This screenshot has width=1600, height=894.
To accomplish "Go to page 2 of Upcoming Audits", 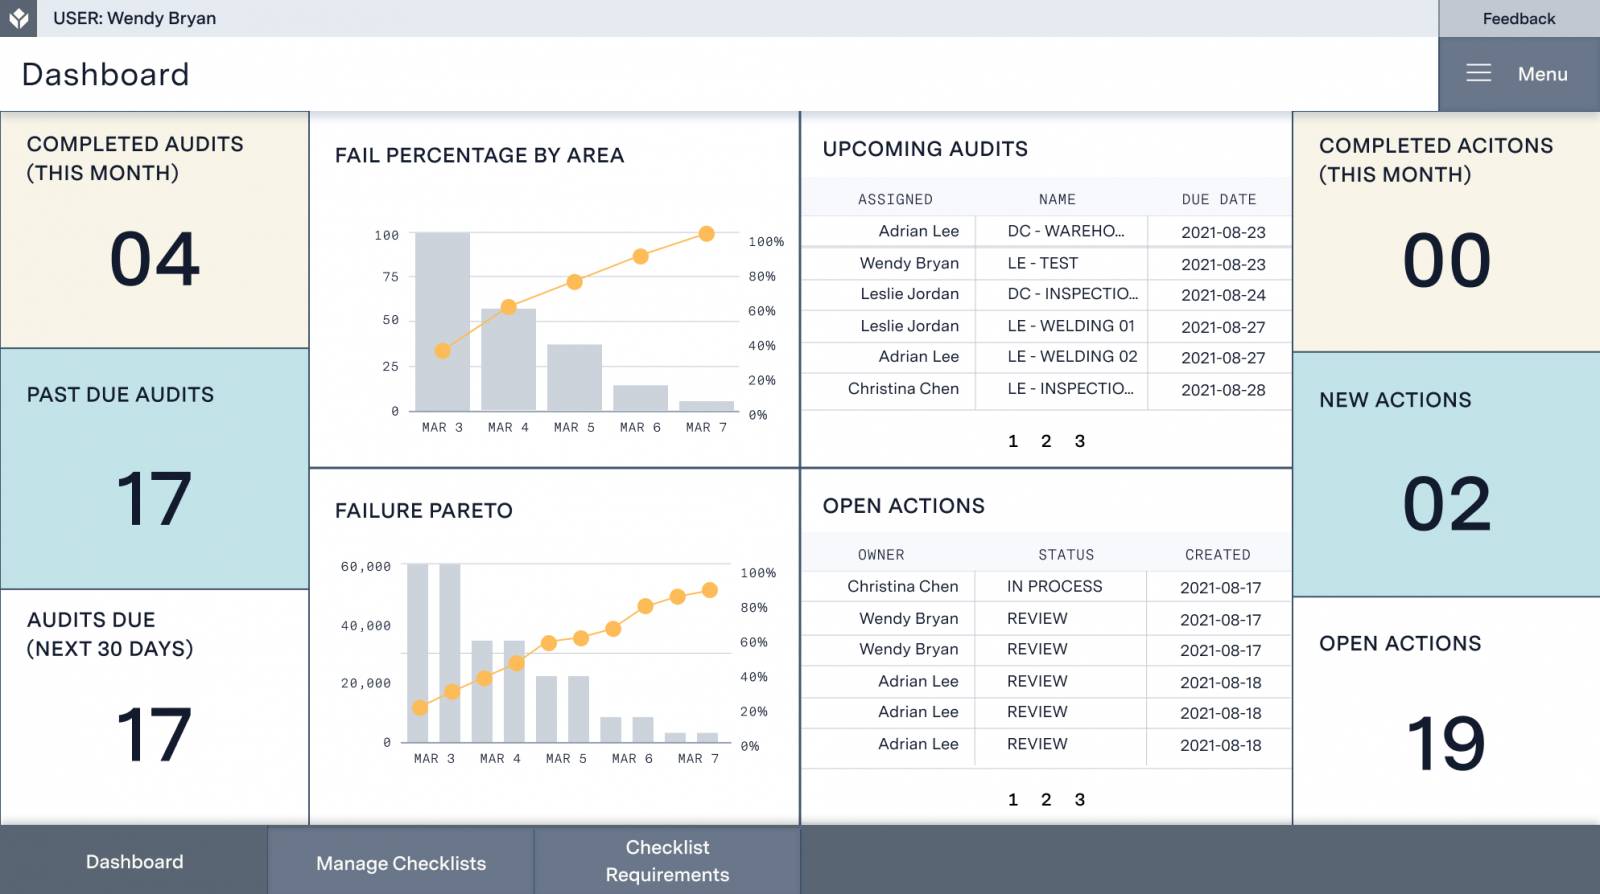I will pyautogui.click(x=1046, y=441).
